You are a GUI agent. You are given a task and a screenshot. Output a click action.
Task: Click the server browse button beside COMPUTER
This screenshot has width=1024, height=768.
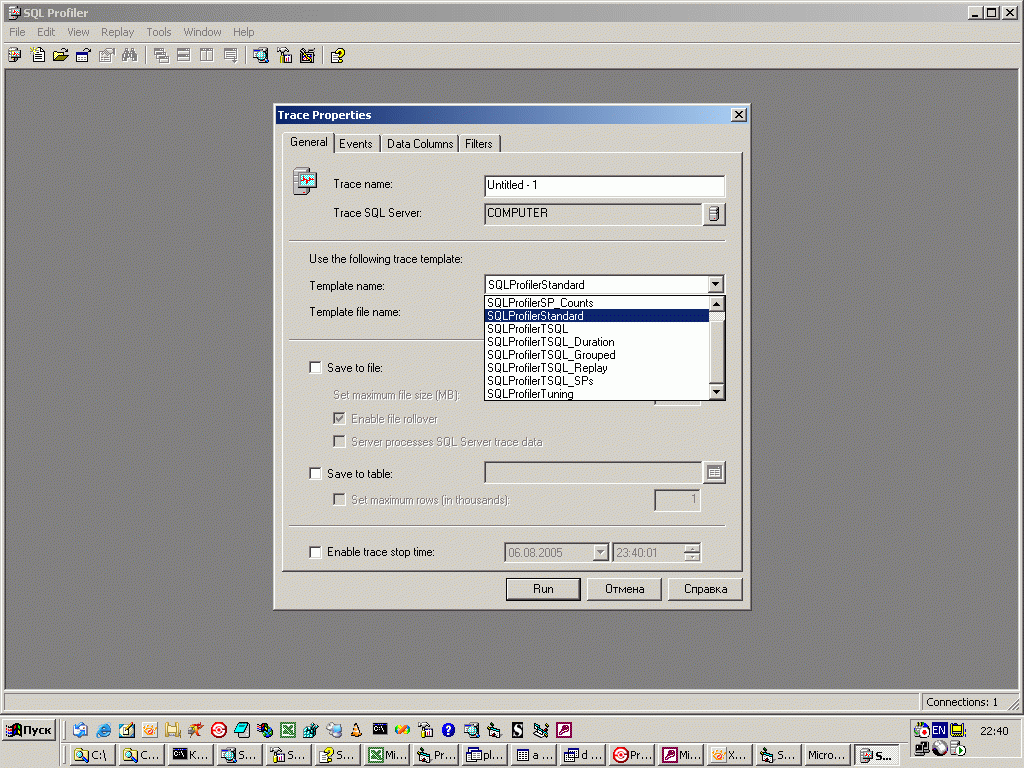tap(714, 214)
